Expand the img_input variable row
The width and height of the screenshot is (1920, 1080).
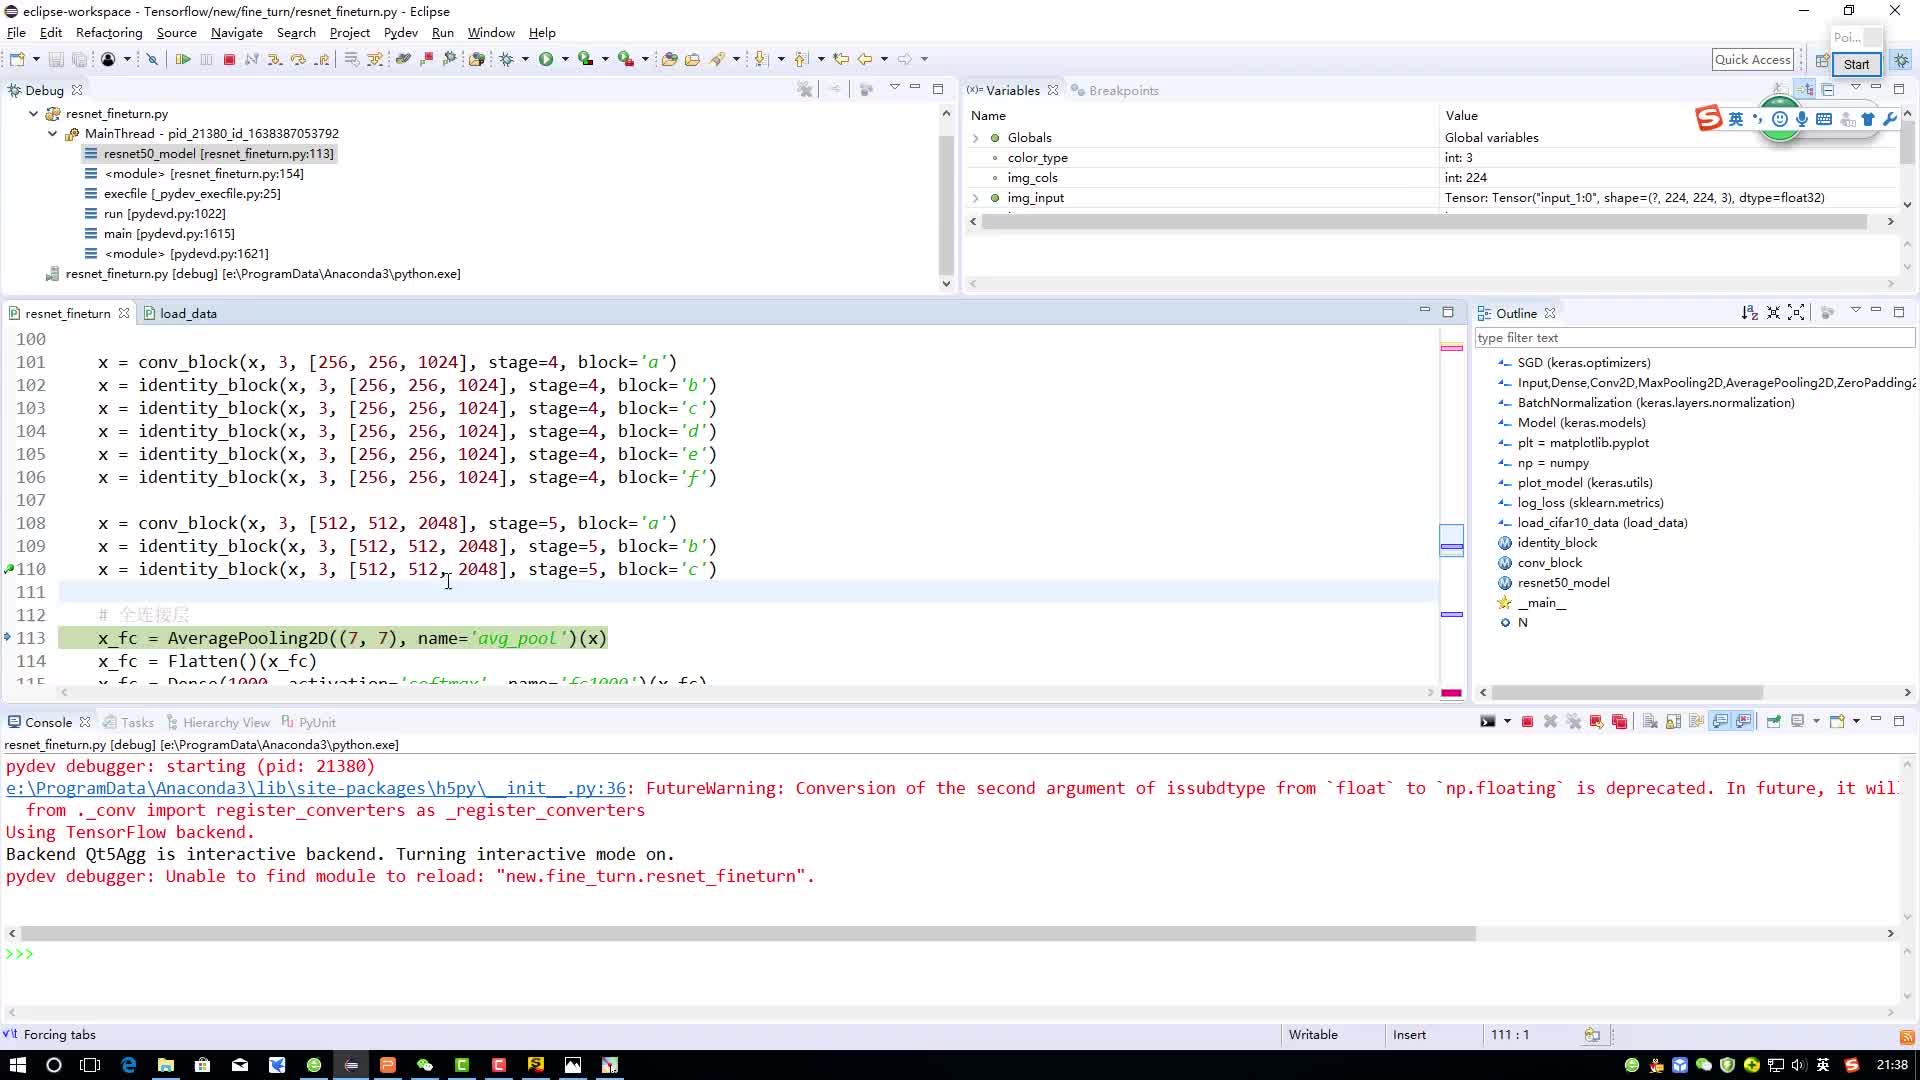pyautogui.click(x=976, y=198)
